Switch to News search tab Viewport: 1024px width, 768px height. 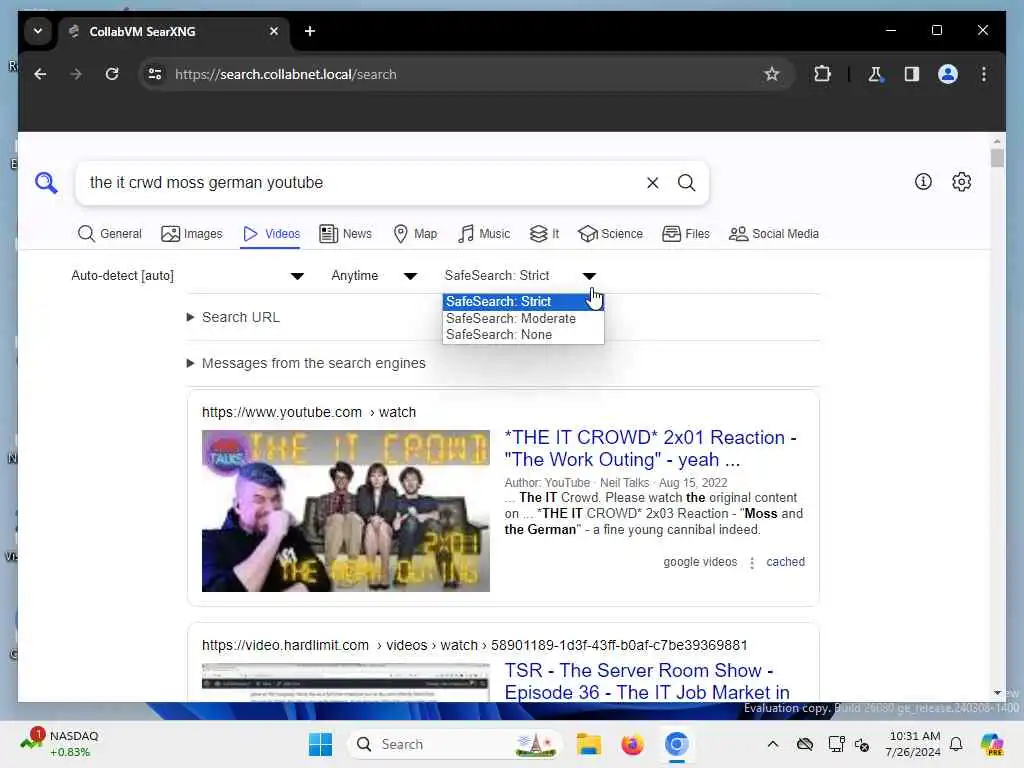[x=345, y=234]
